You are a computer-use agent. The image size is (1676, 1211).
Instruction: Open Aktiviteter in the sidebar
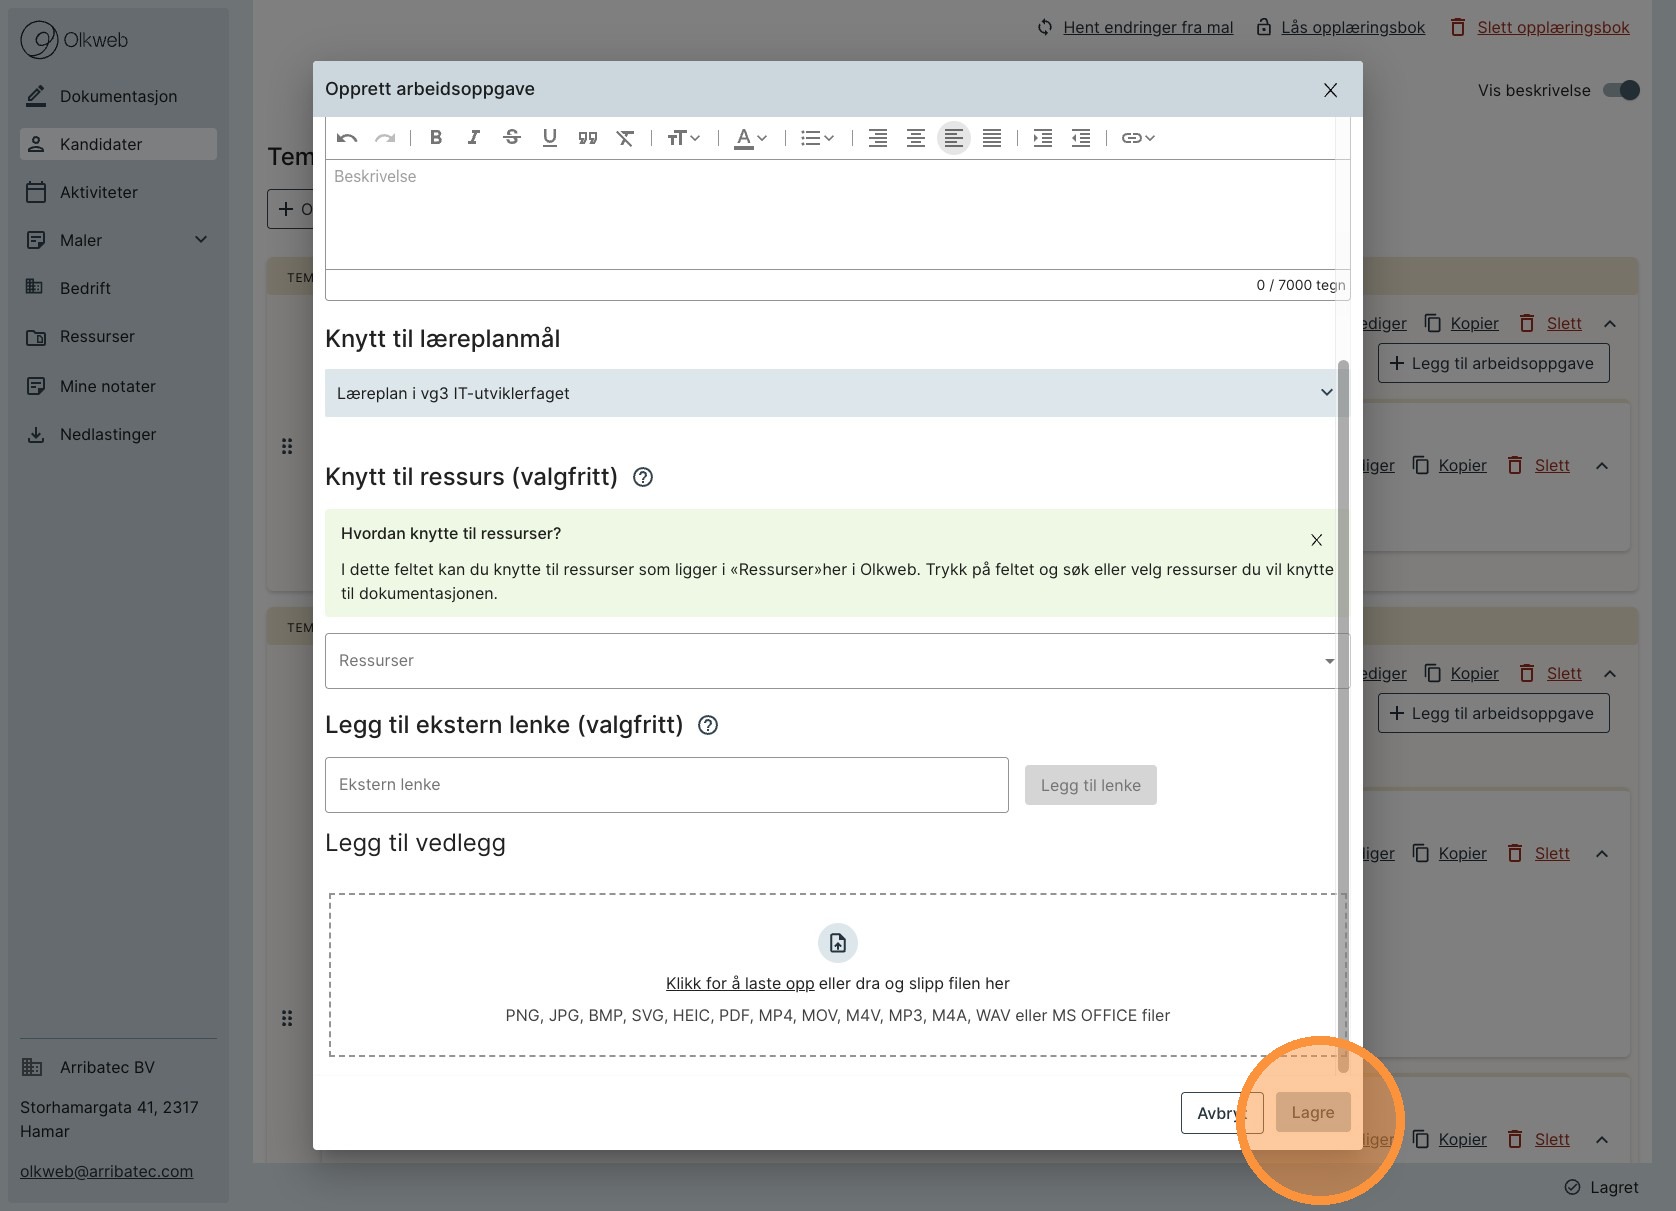[99, 192]
